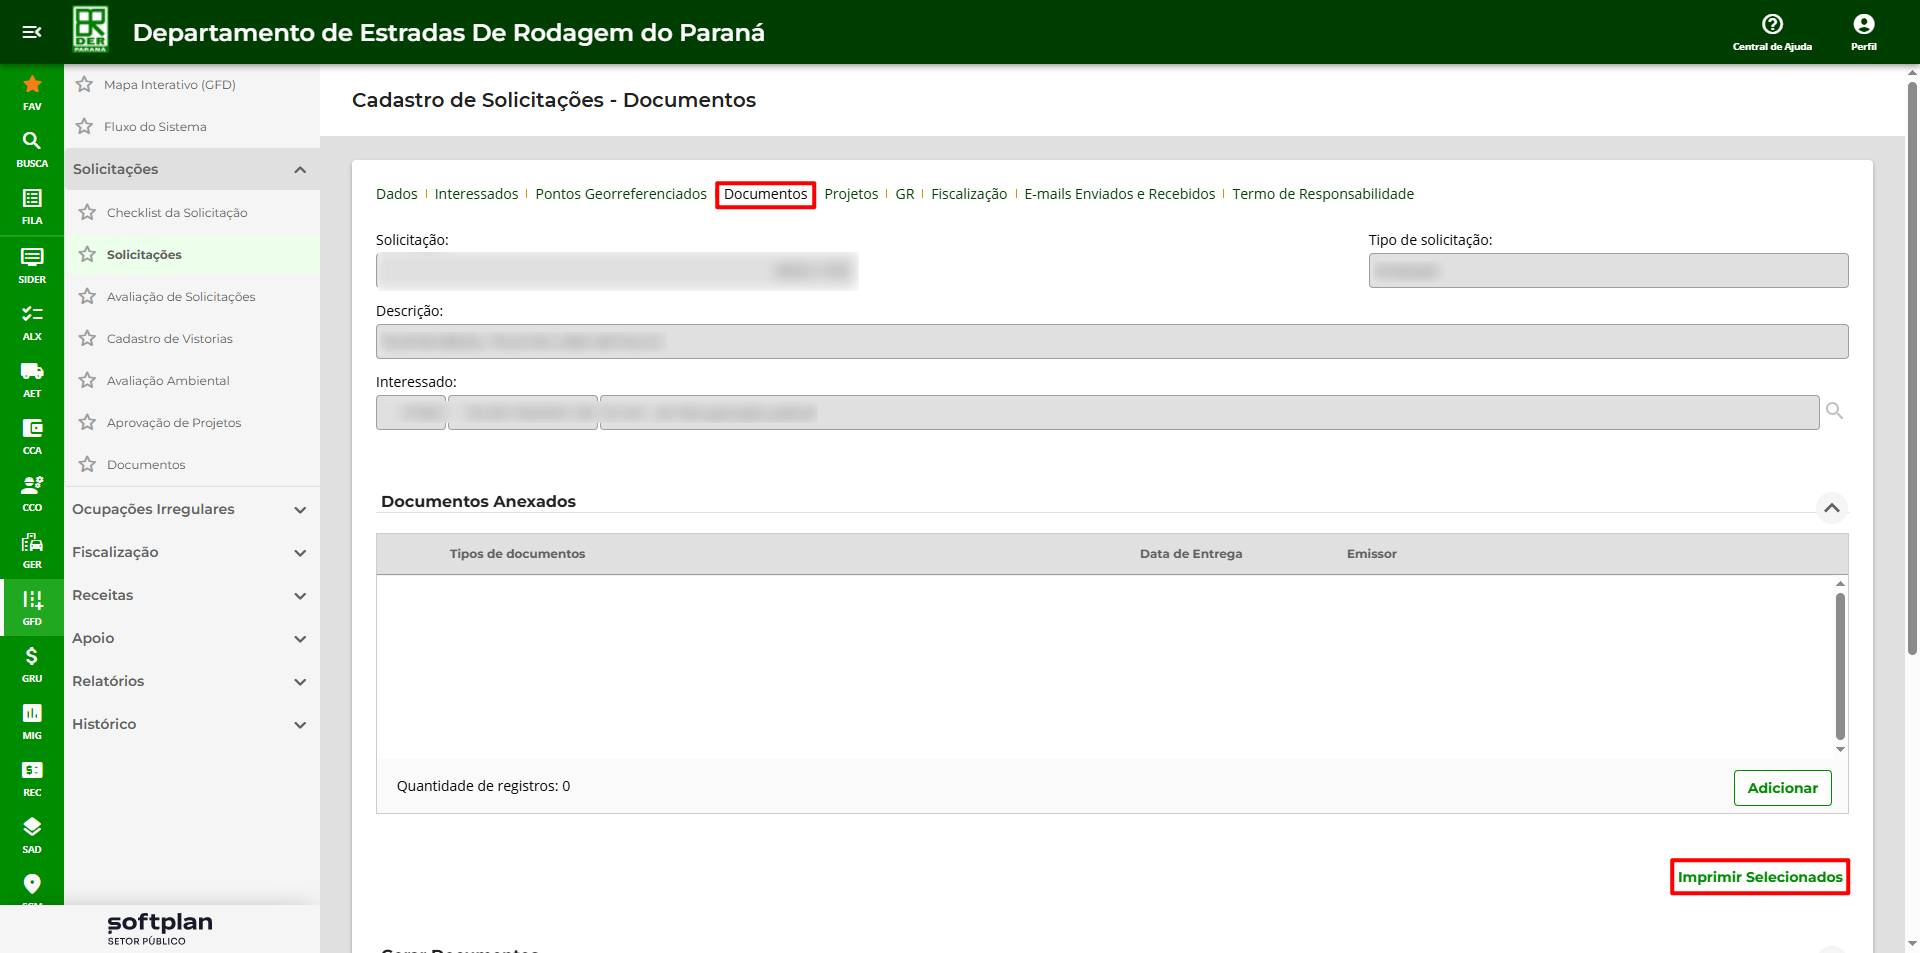Click the Central de Ajuda help icon

pos(1772,31)
